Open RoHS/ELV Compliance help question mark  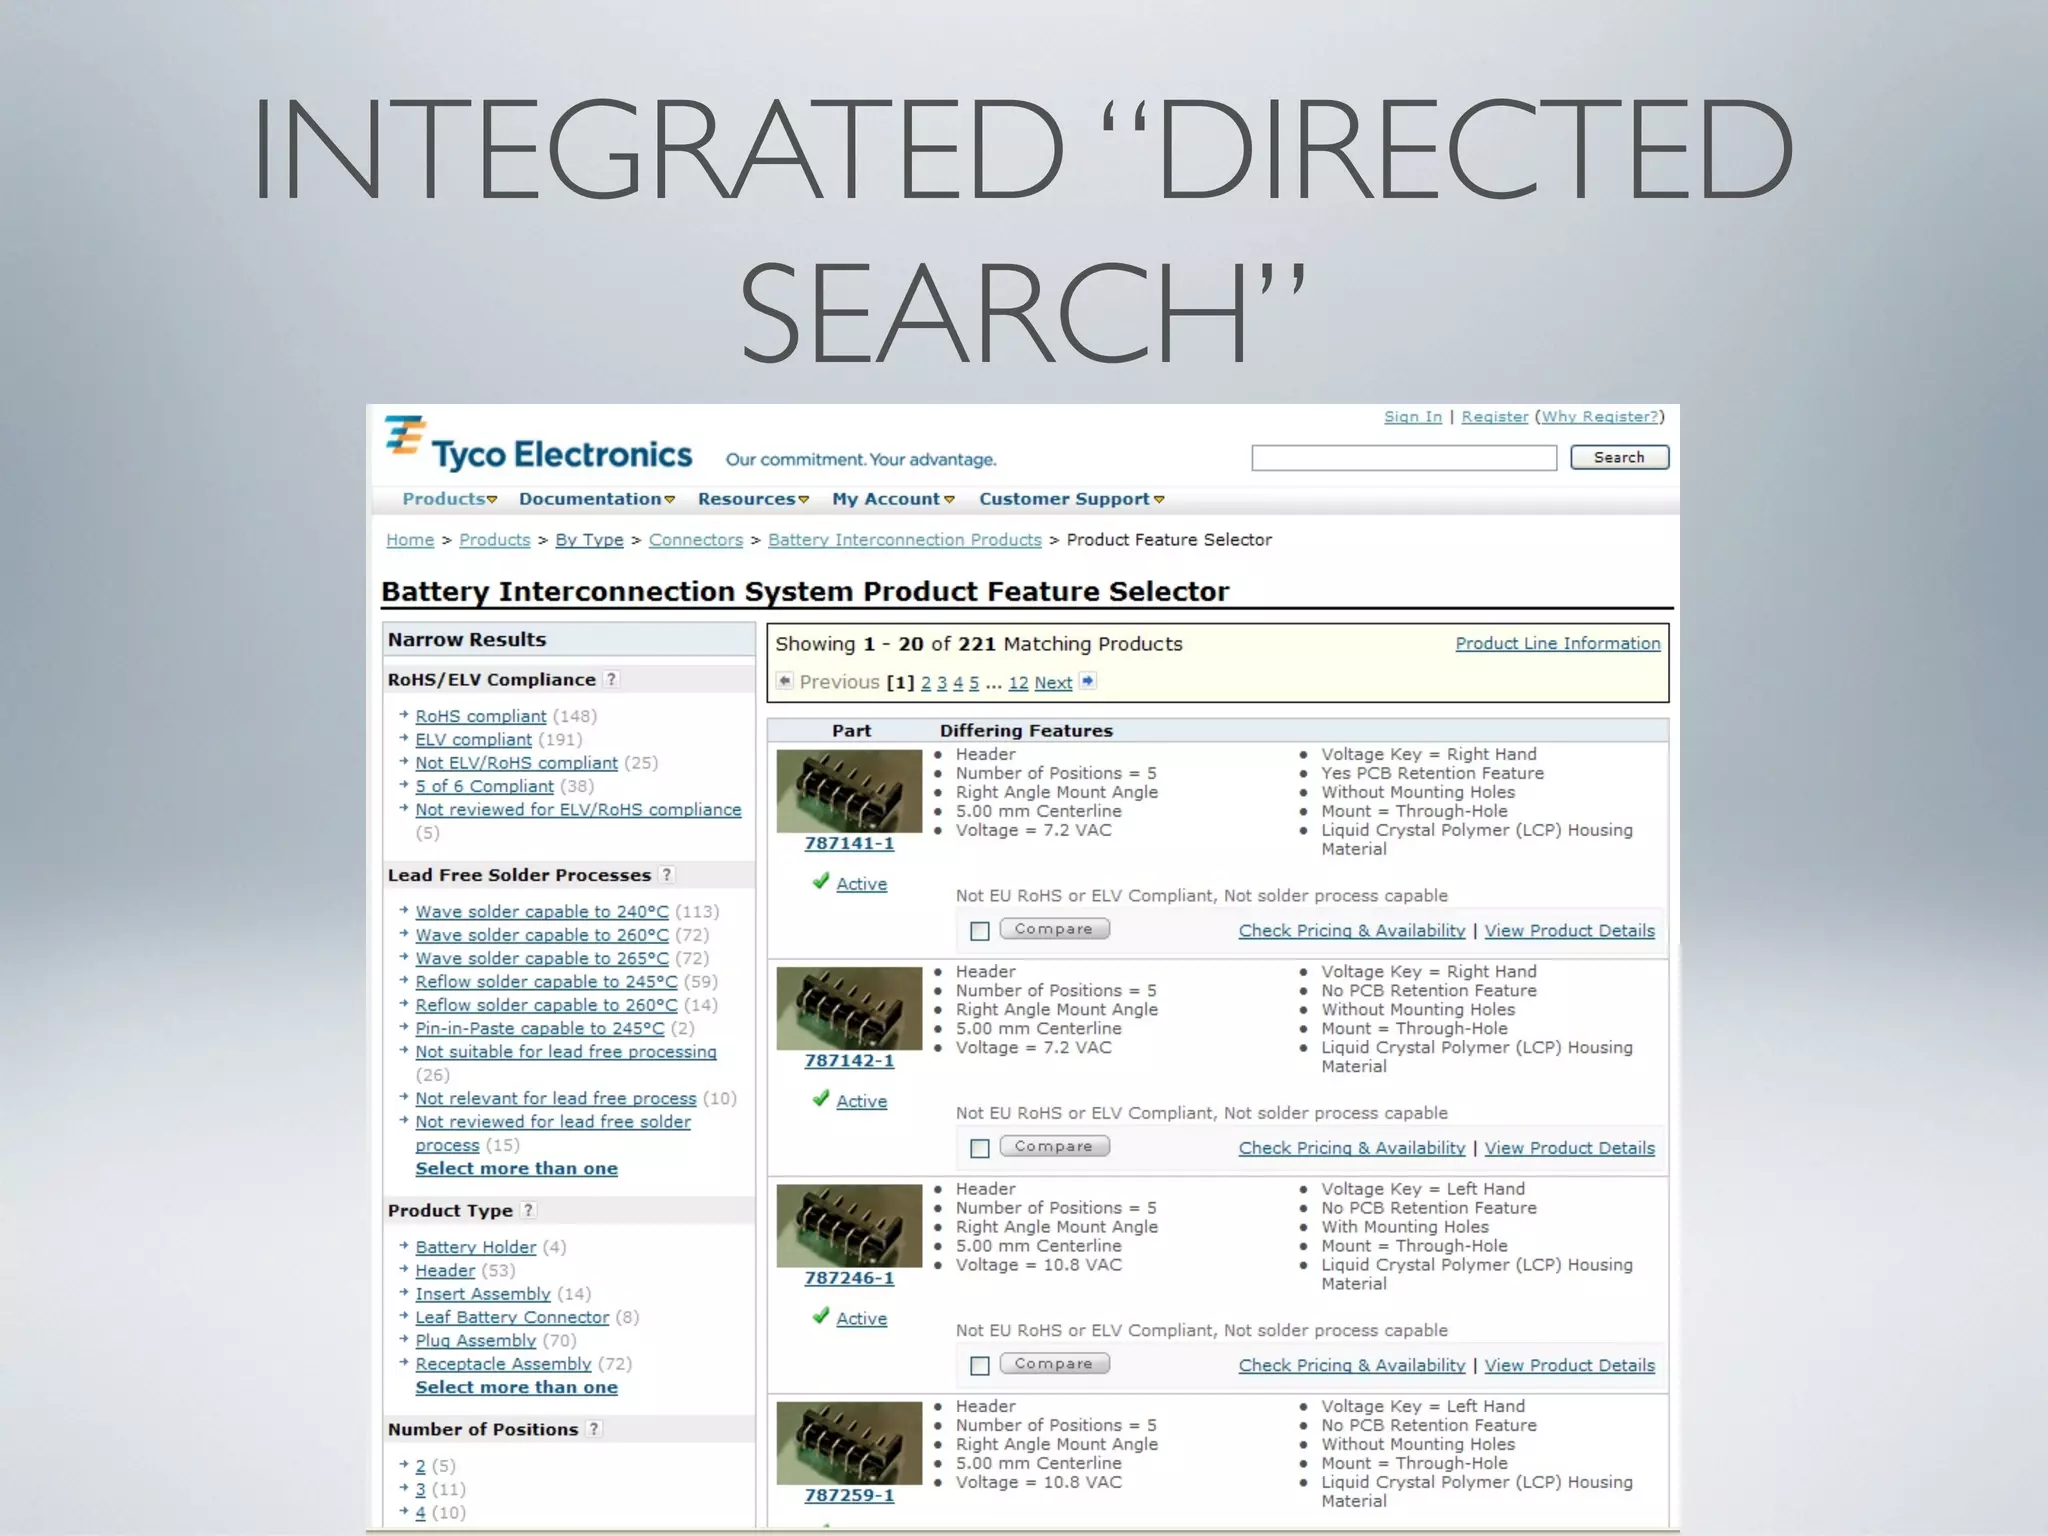611,679
